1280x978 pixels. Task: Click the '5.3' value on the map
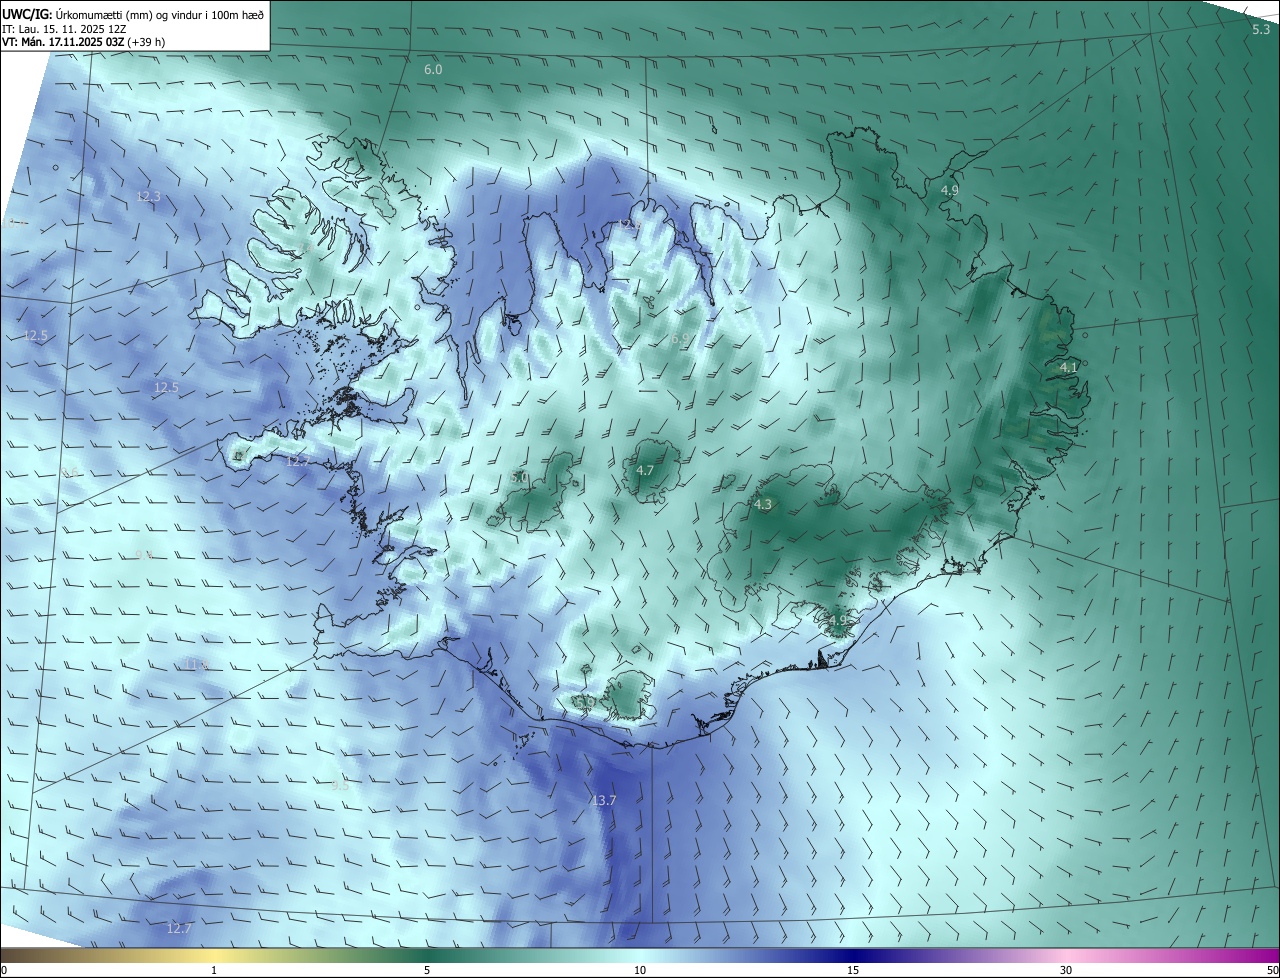[x=1261, y=30]
